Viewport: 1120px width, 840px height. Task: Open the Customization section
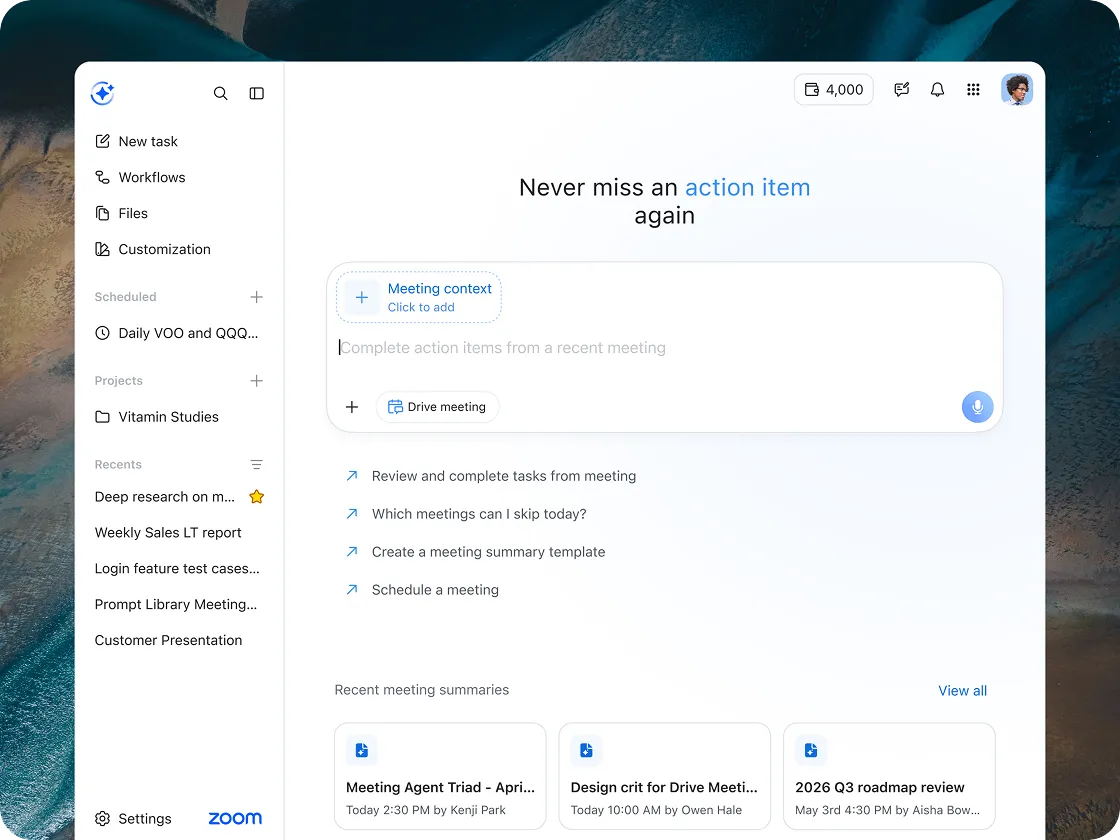[153, 249]
